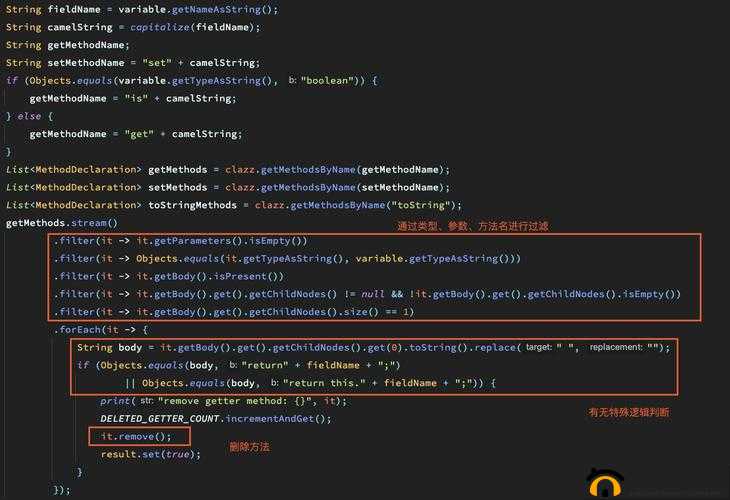
Task: Click the else keyword
Action: pyautogui.click(x=29, y=116)
